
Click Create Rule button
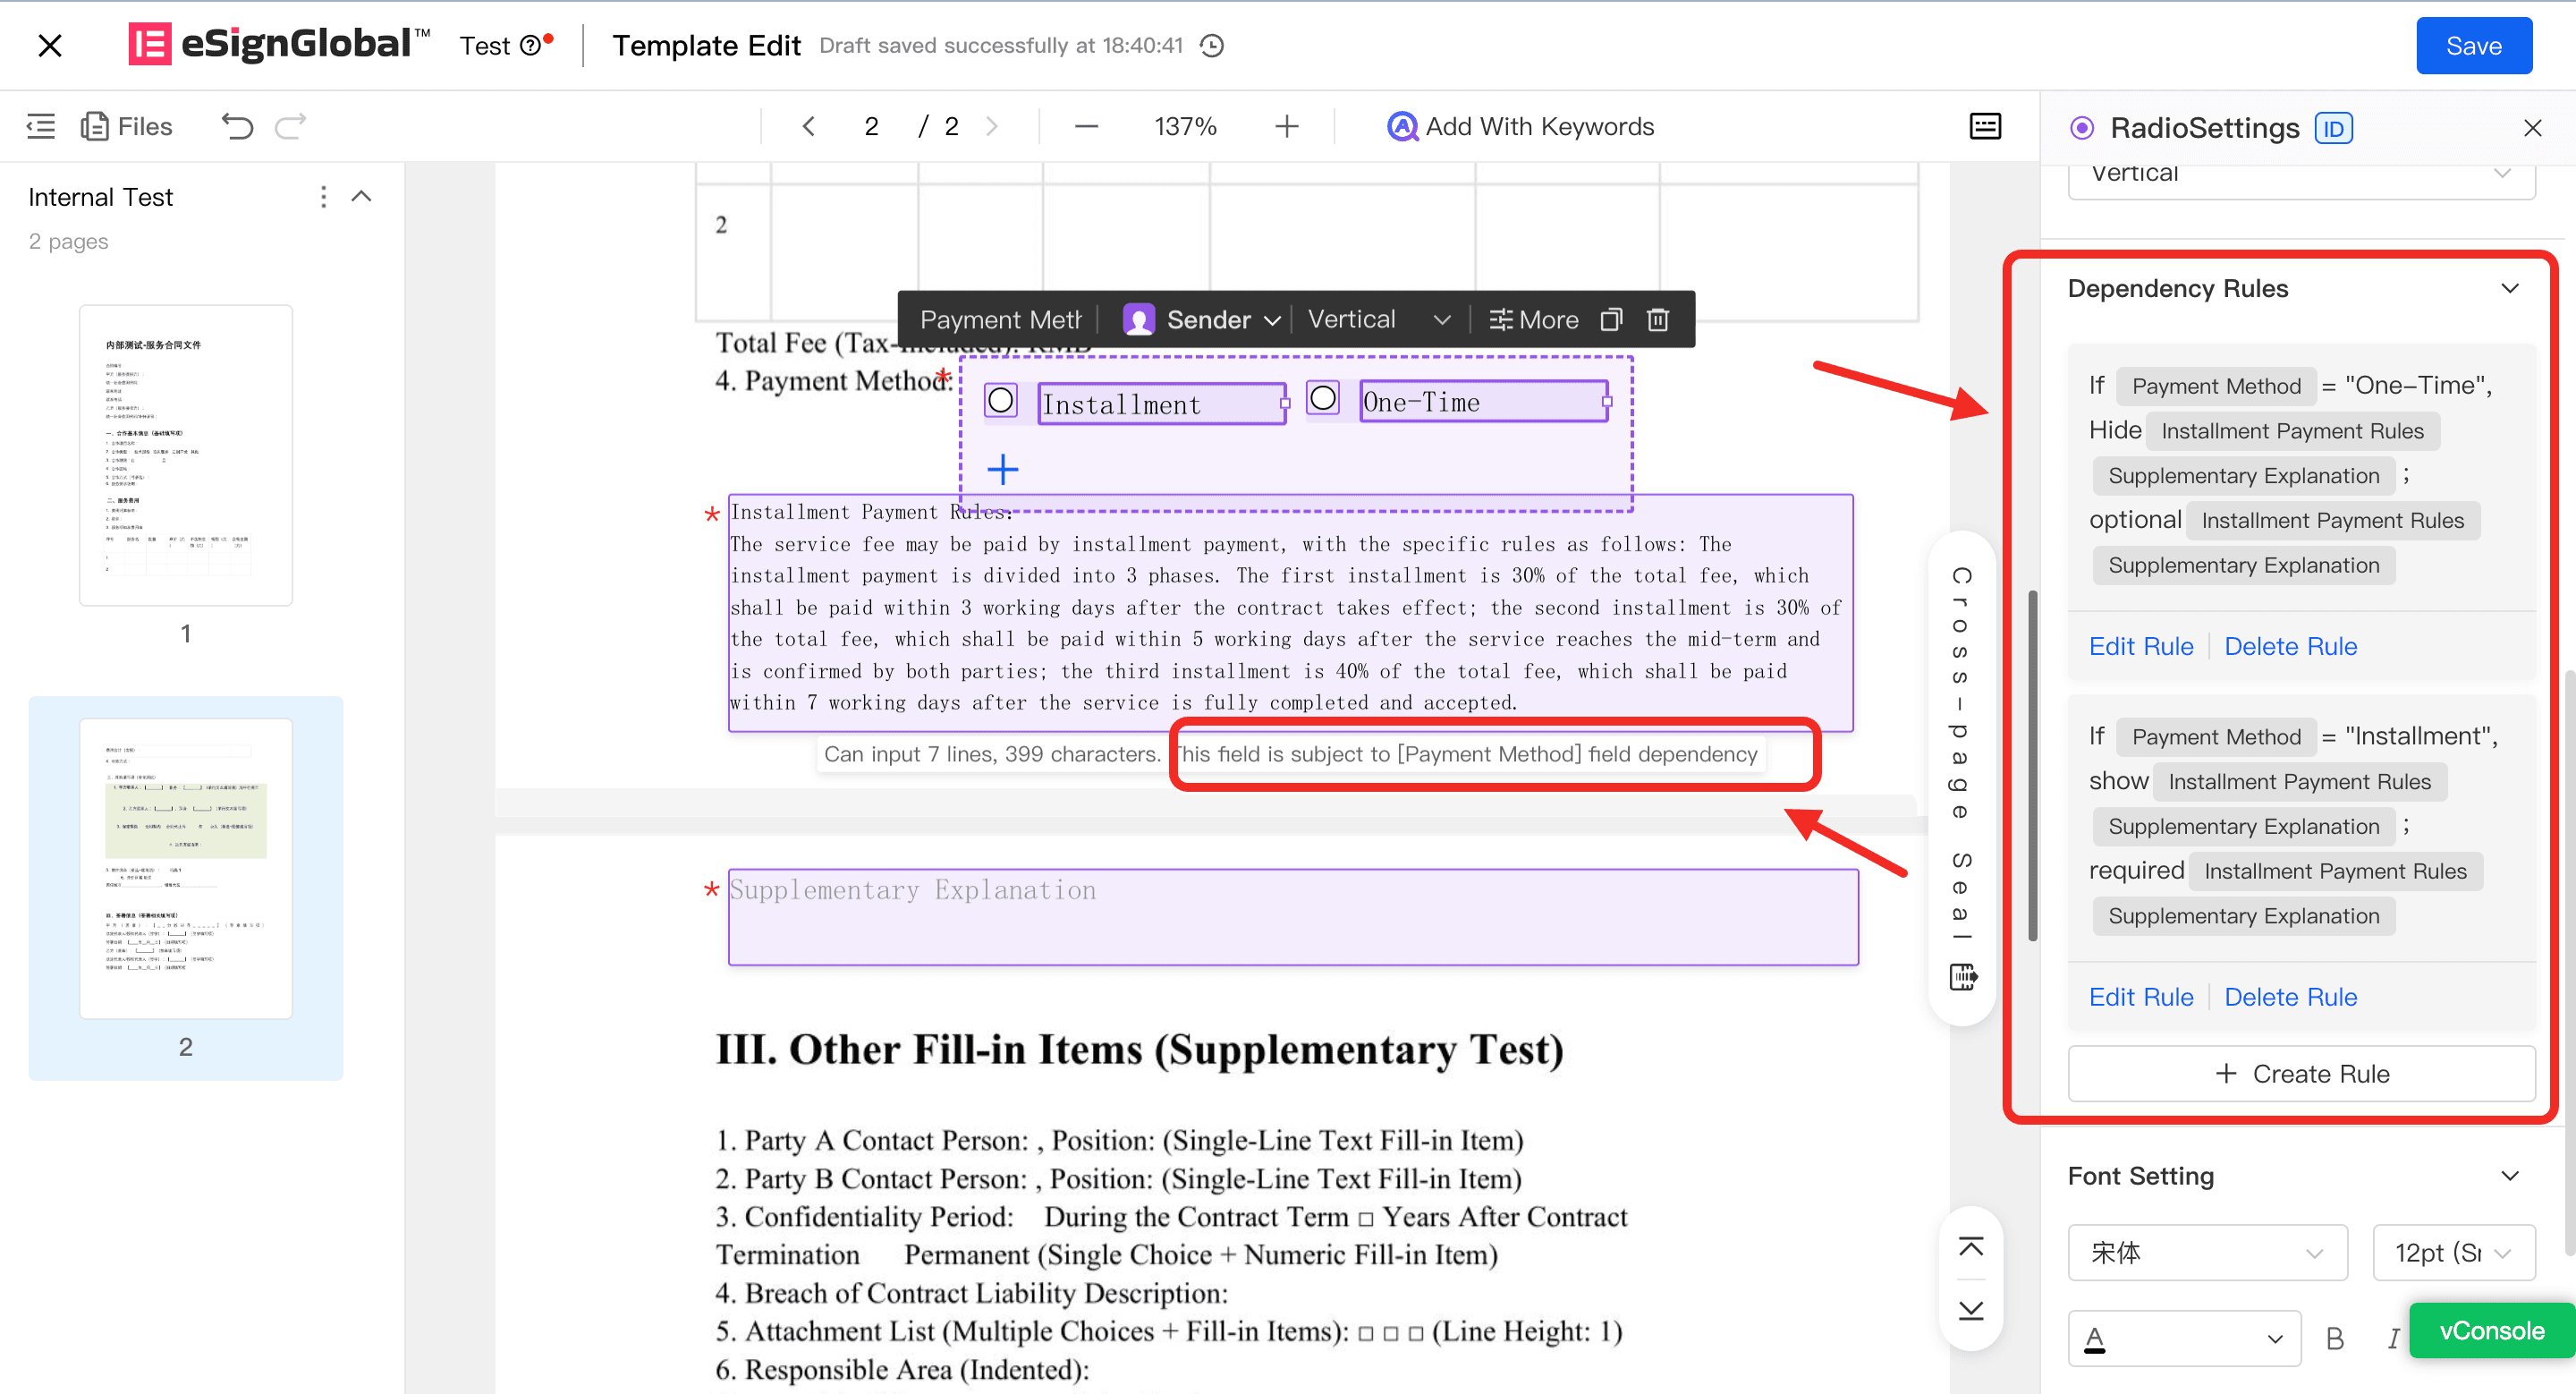pos(2301,1074)
